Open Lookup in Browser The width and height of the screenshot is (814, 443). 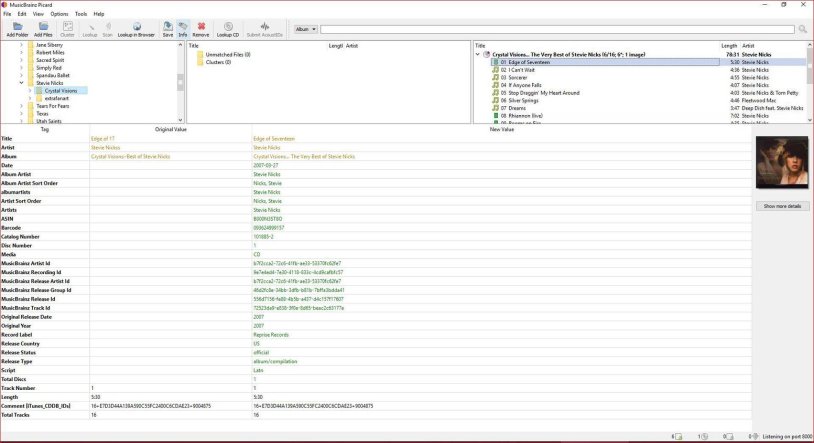pyautogui.click(x=136, y=29)
